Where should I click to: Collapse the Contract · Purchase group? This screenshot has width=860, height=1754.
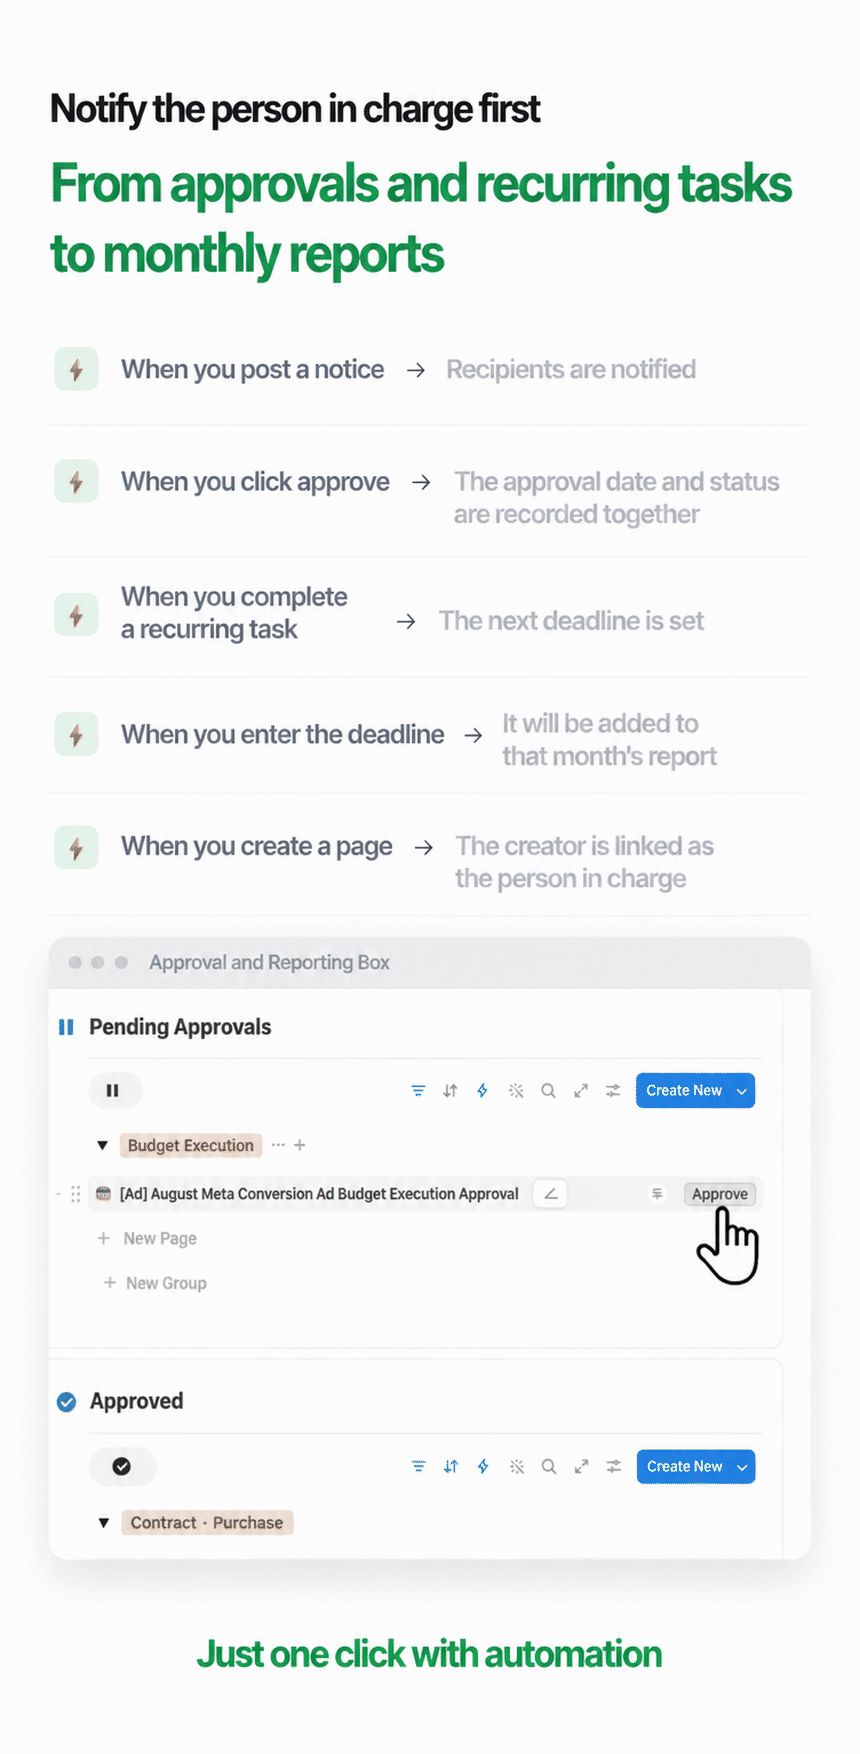coord(103,1522)
